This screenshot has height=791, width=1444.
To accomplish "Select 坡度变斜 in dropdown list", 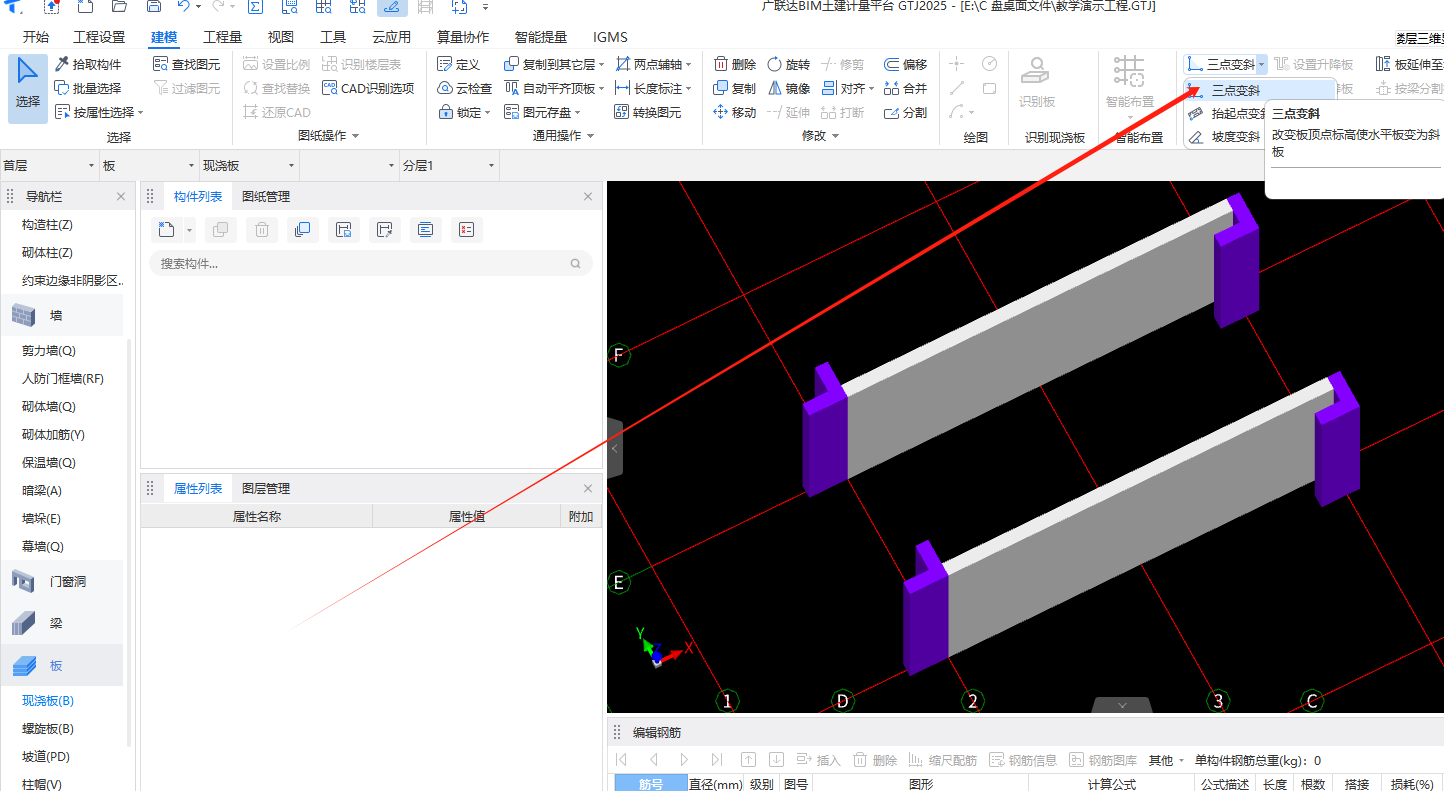I will click(1225, 137).
